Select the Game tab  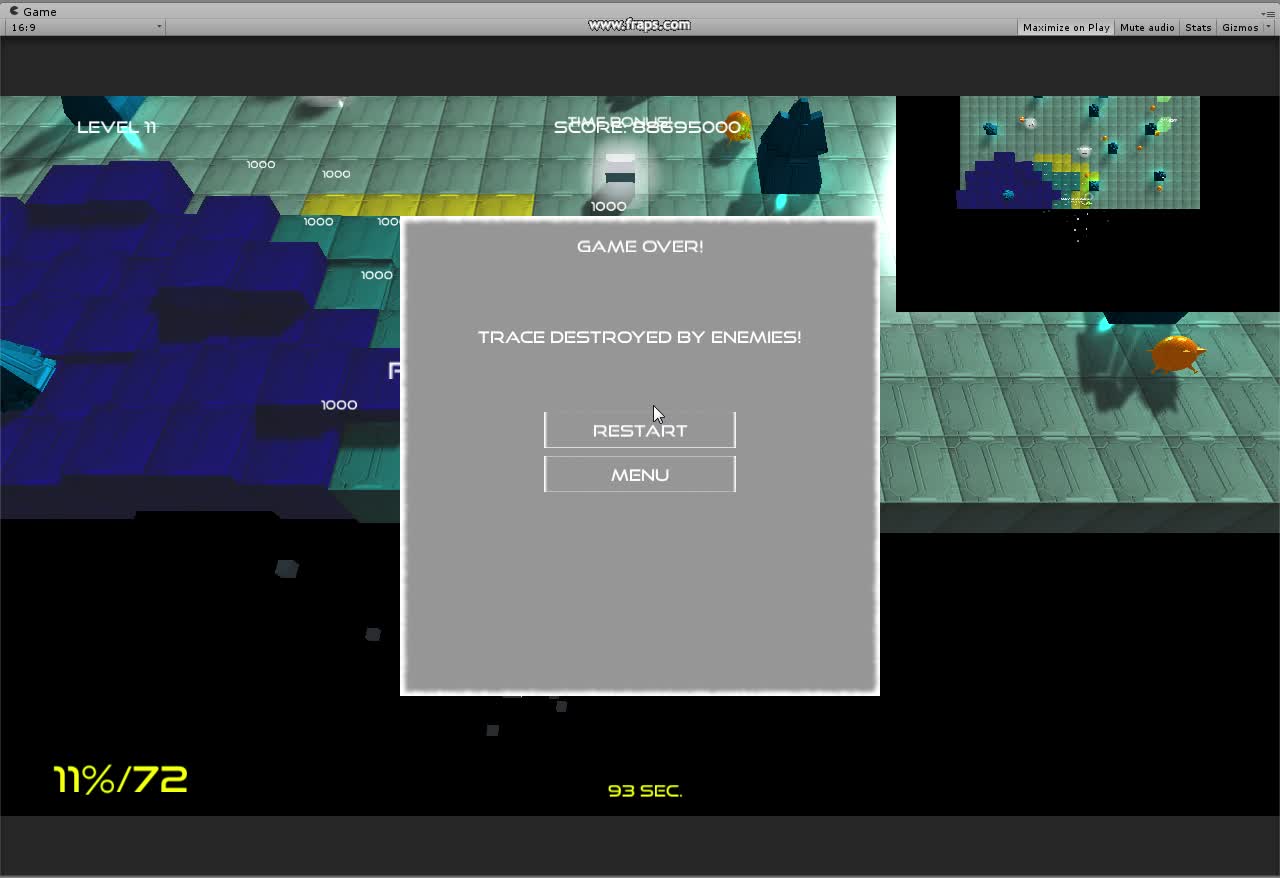33,11
